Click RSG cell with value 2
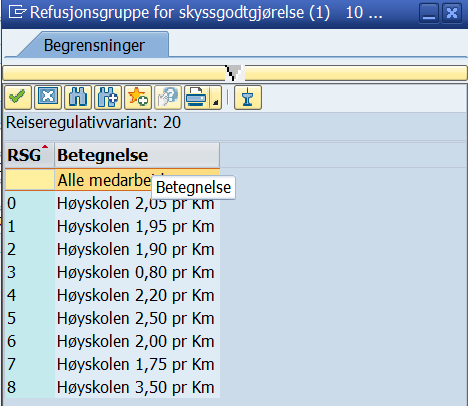This screenshot has width=468, height=406. point(30,249)
